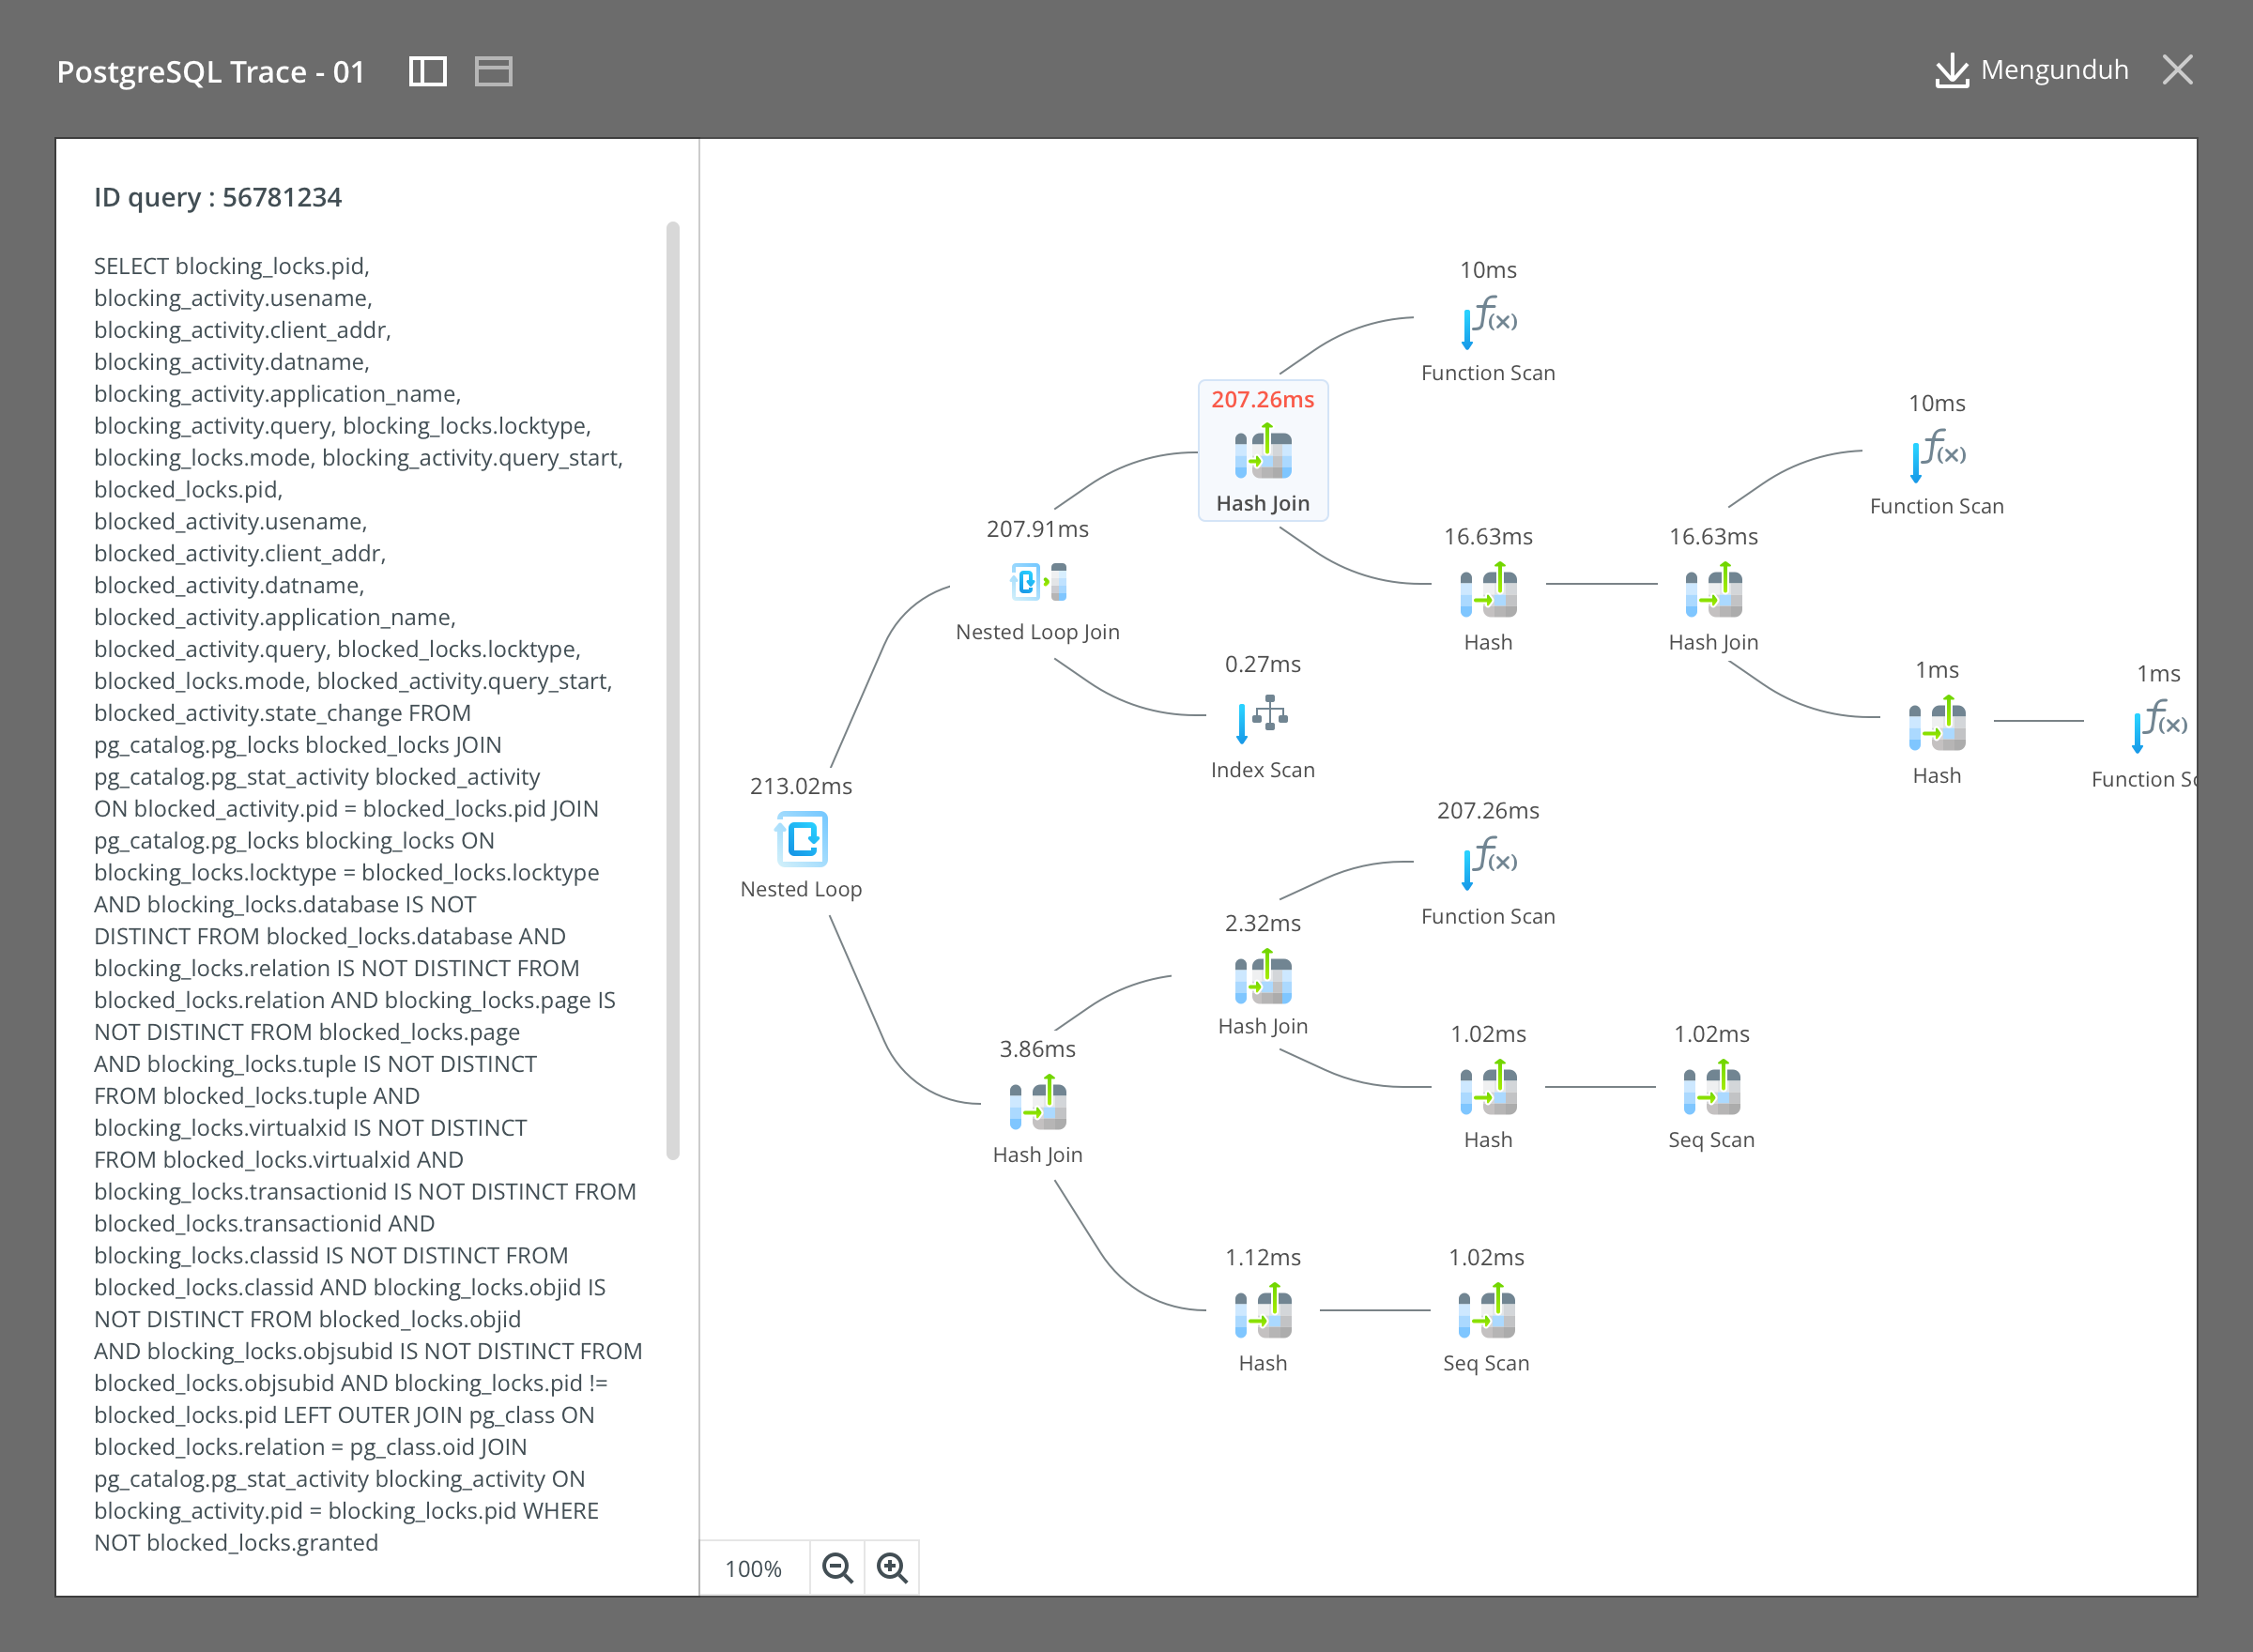Select the 1ms Hash node icon
Viewport: 2253px width, 1652px height.
point(1937,723)
